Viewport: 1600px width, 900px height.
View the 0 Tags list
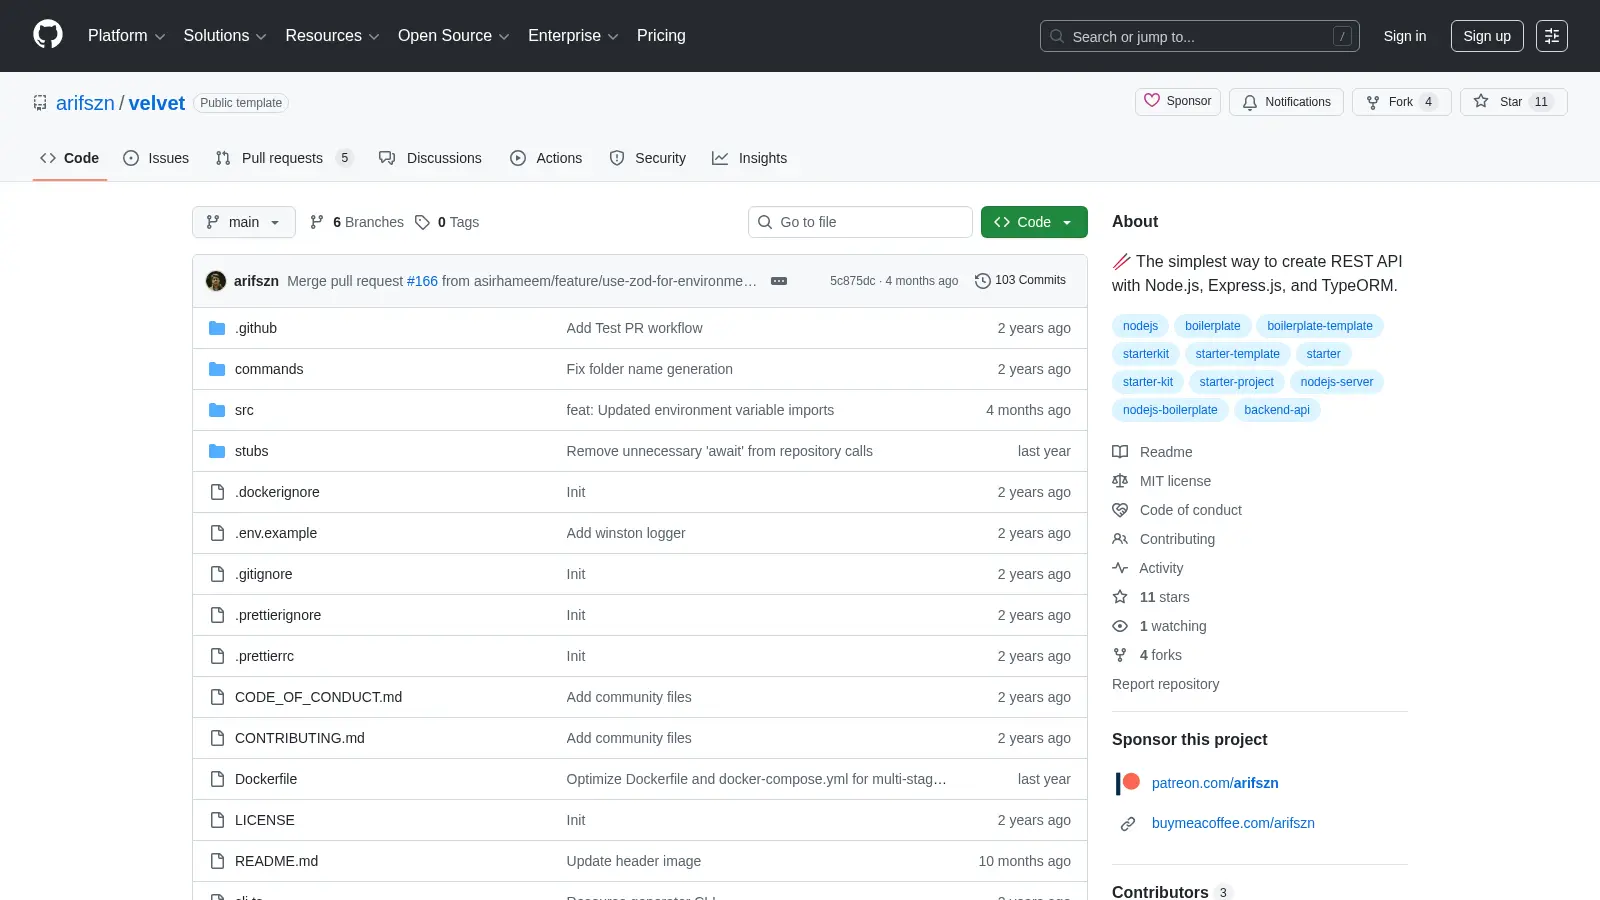[x=447, y=222]
